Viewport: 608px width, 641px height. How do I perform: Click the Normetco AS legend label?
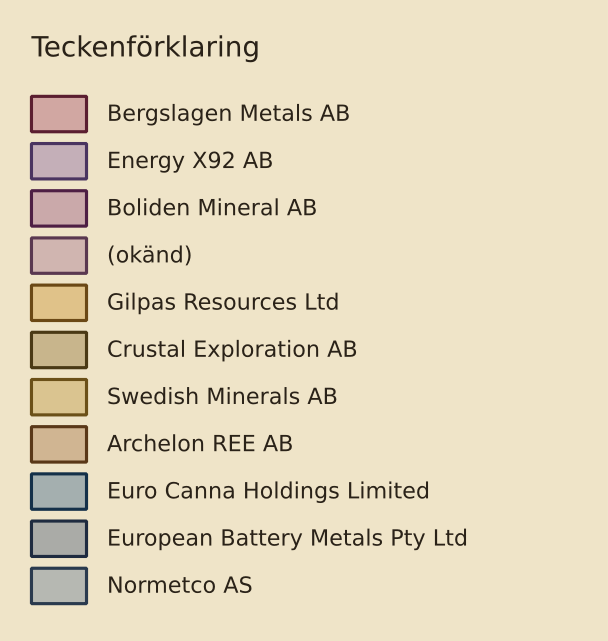[x=179, y=585]
